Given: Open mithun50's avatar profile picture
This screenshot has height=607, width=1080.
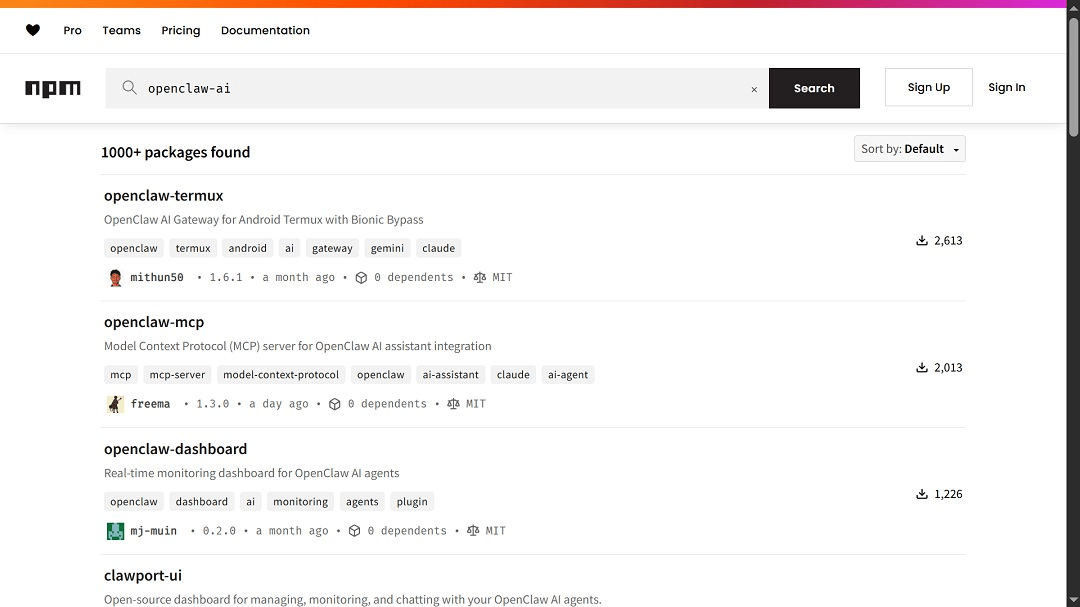Looking at the screenshot, I should pos(115,277).
